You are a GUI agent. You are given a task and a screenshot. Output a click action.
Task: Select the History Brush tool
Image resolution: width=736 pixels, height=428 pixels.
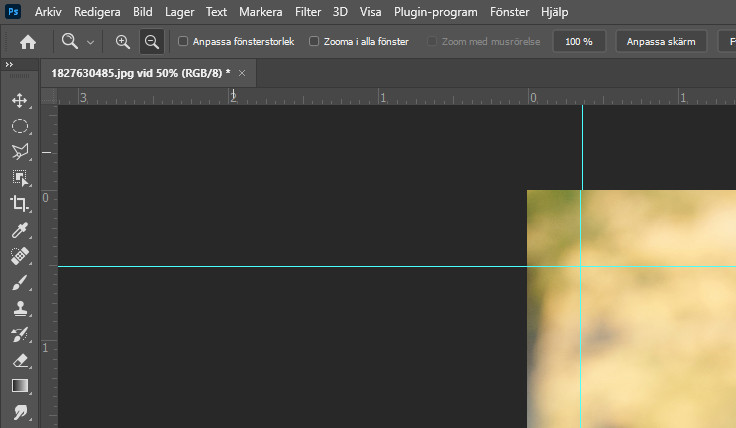[x=20, y=335]
